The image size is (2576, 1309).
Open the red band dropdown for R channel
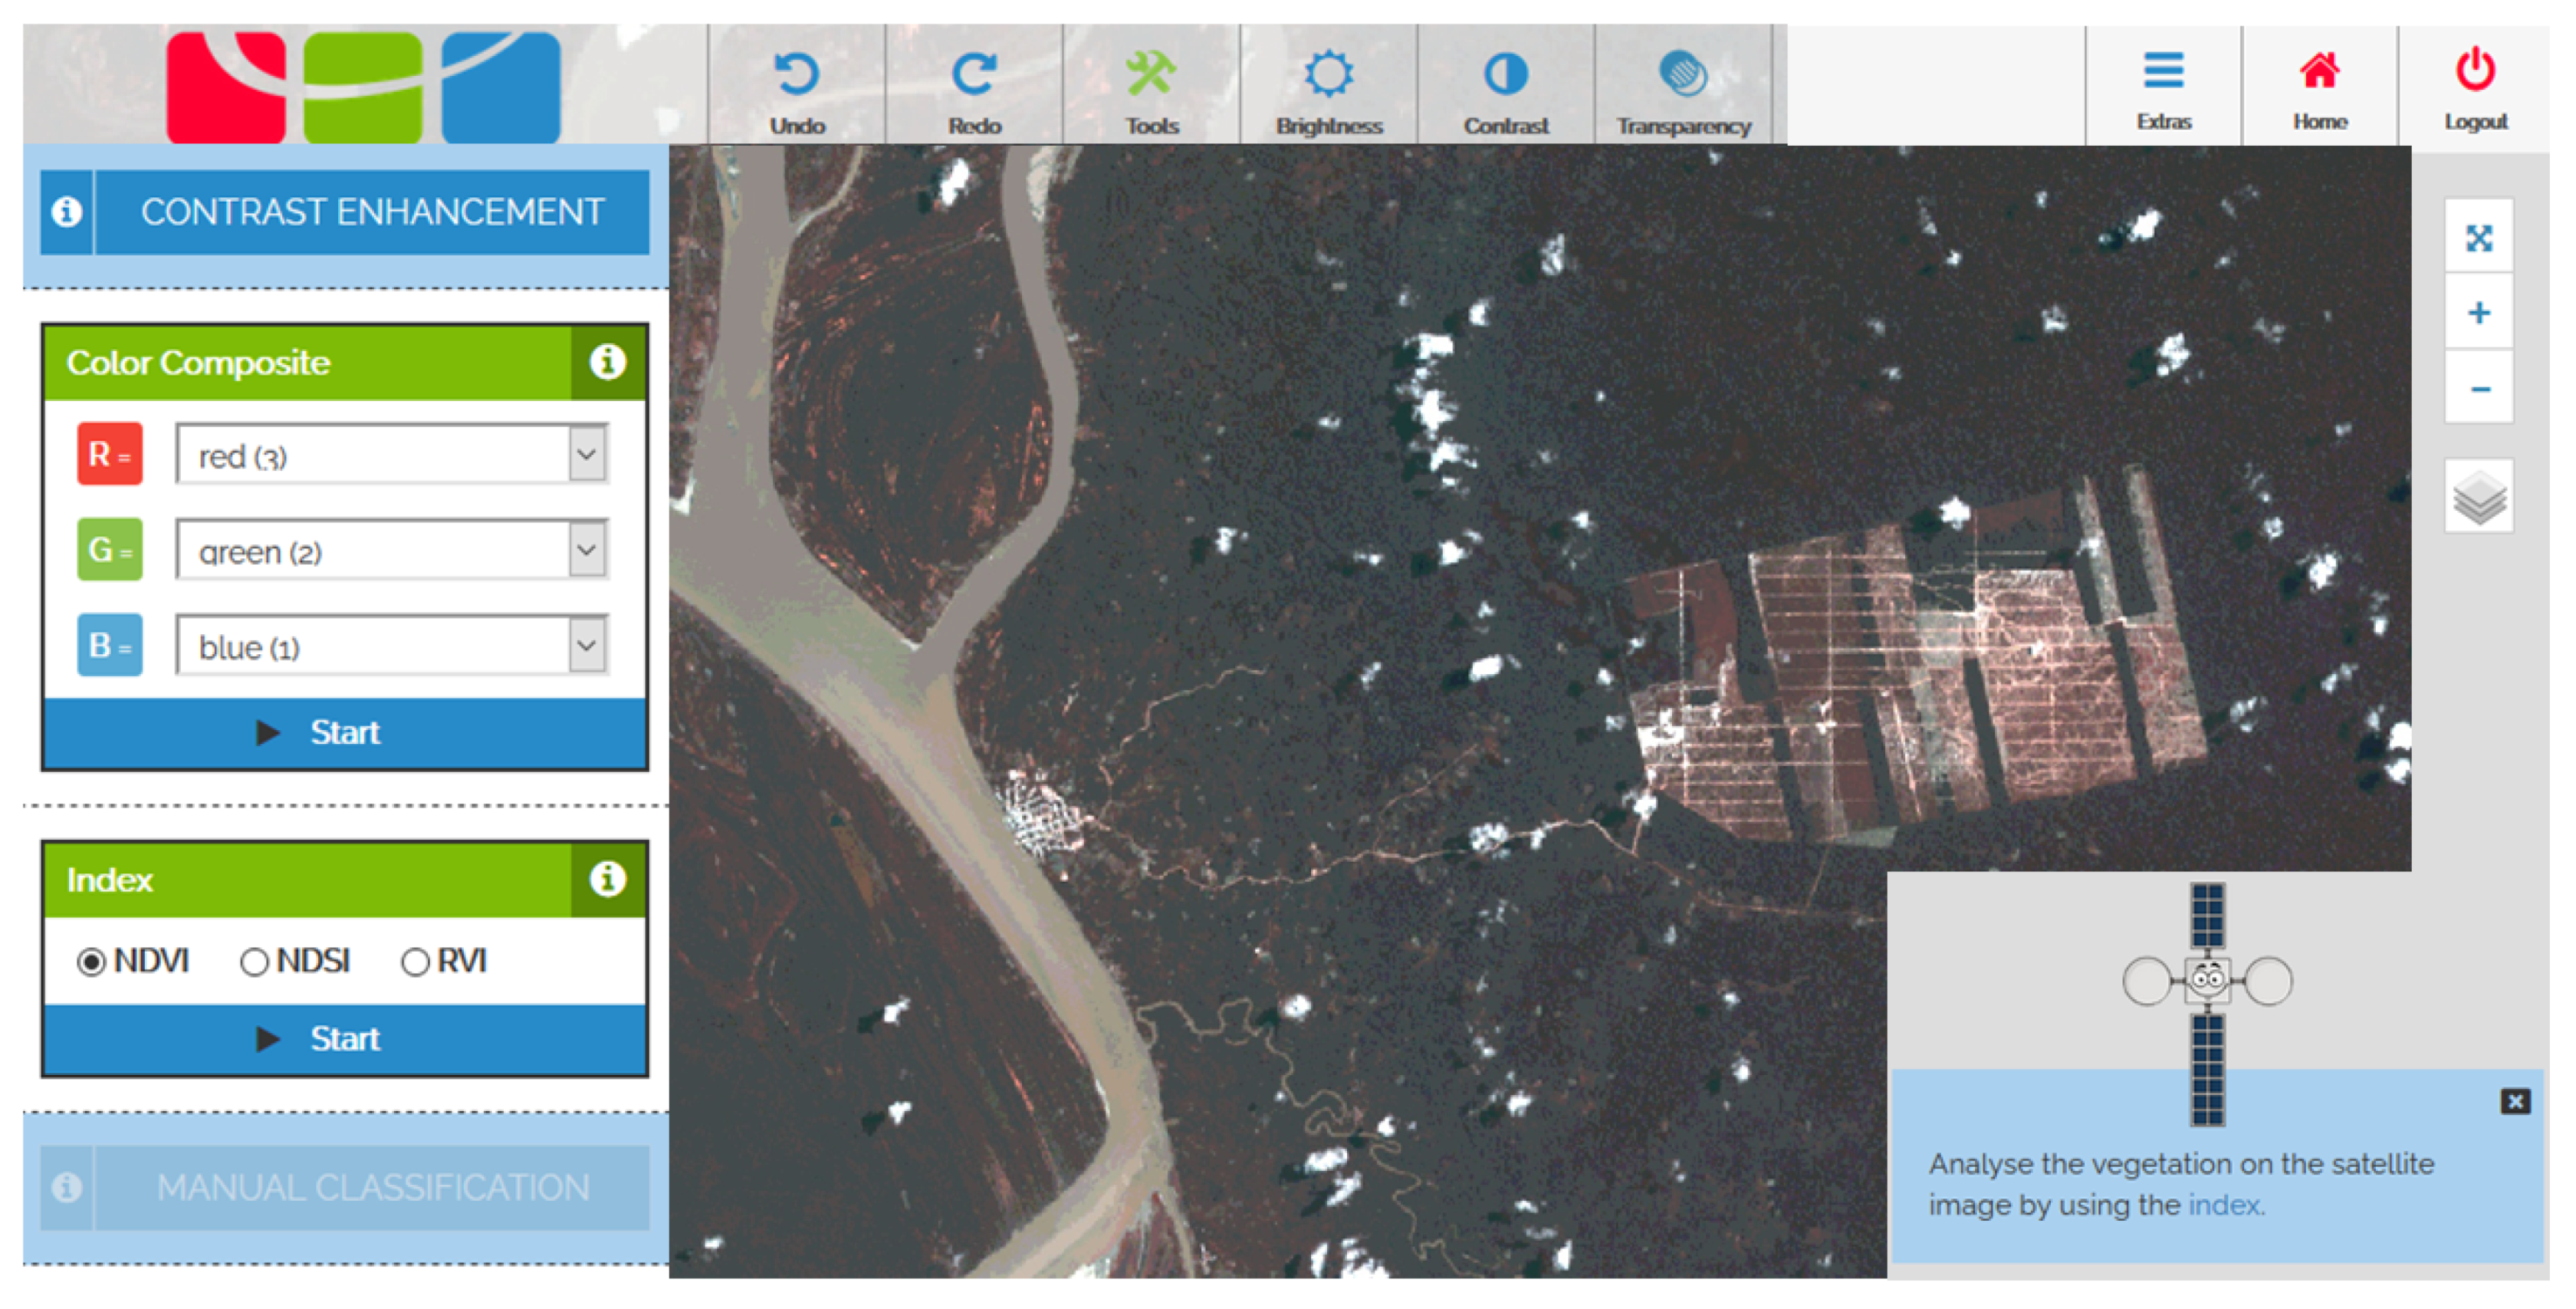coord(587,455)
